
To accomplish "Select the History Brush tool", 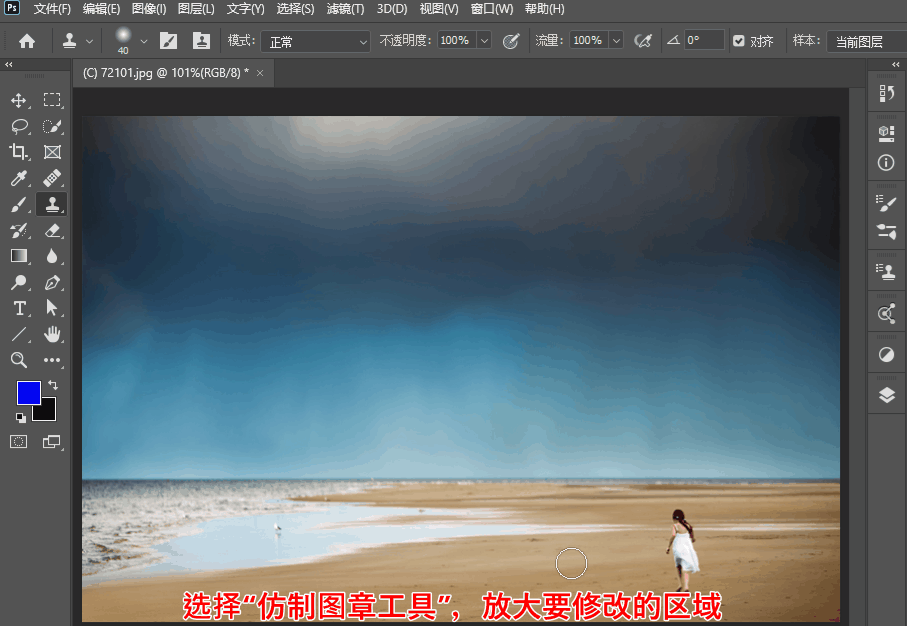I will coord(19,230).
